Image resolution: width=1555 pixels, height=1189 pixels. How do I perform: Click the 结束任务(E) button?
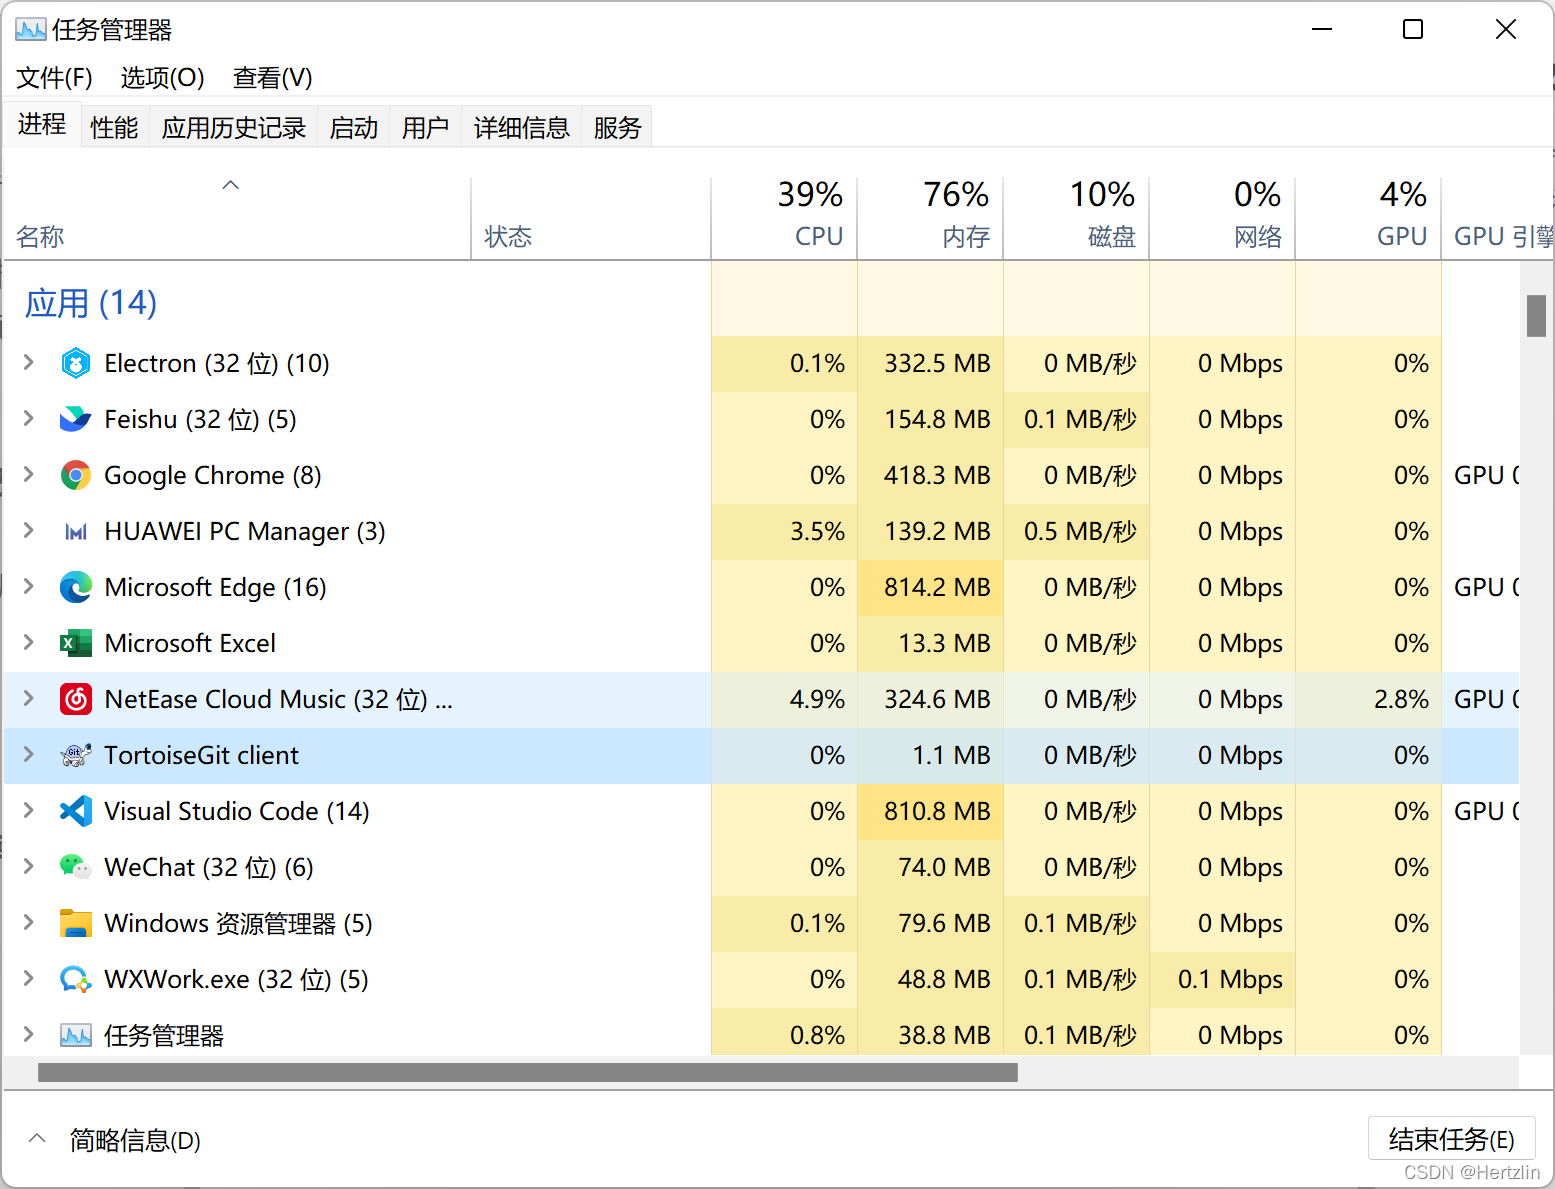tap(1451, 1139)
